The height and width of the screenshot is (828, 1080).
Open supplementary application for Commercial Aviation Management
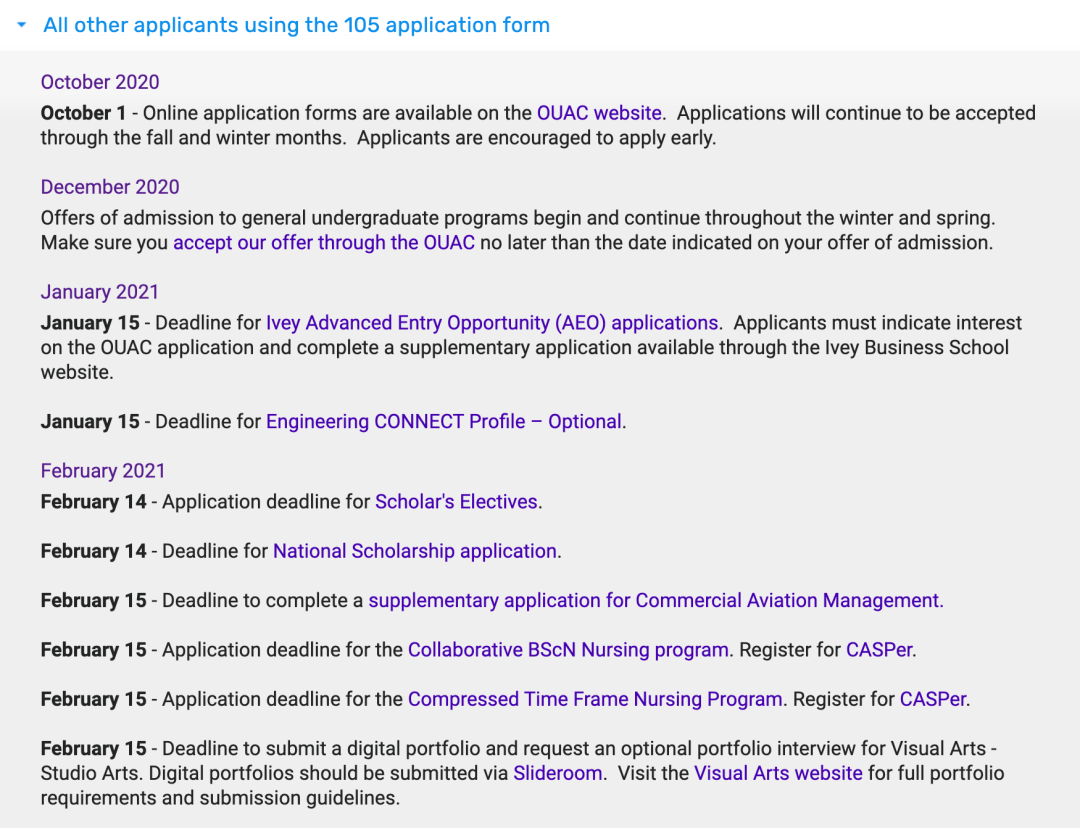(x=656, y=601)
